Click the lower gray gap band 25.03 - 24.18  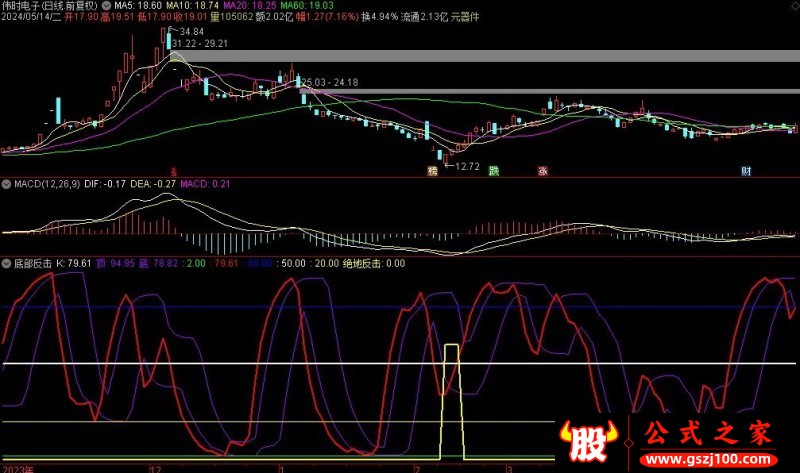[x=550, y=93]
